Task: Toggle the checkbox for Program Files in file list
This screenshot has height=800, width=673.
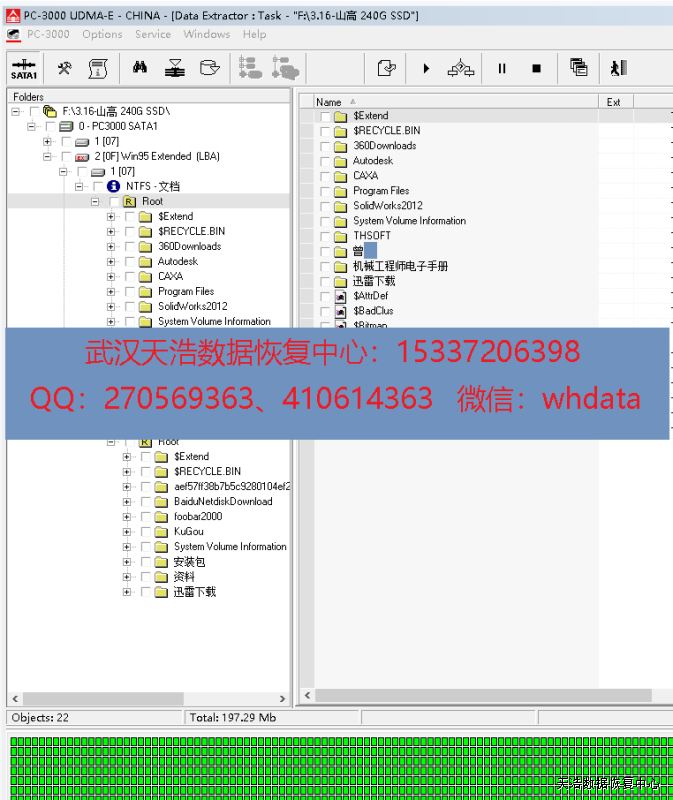Action: pos(325,191)
